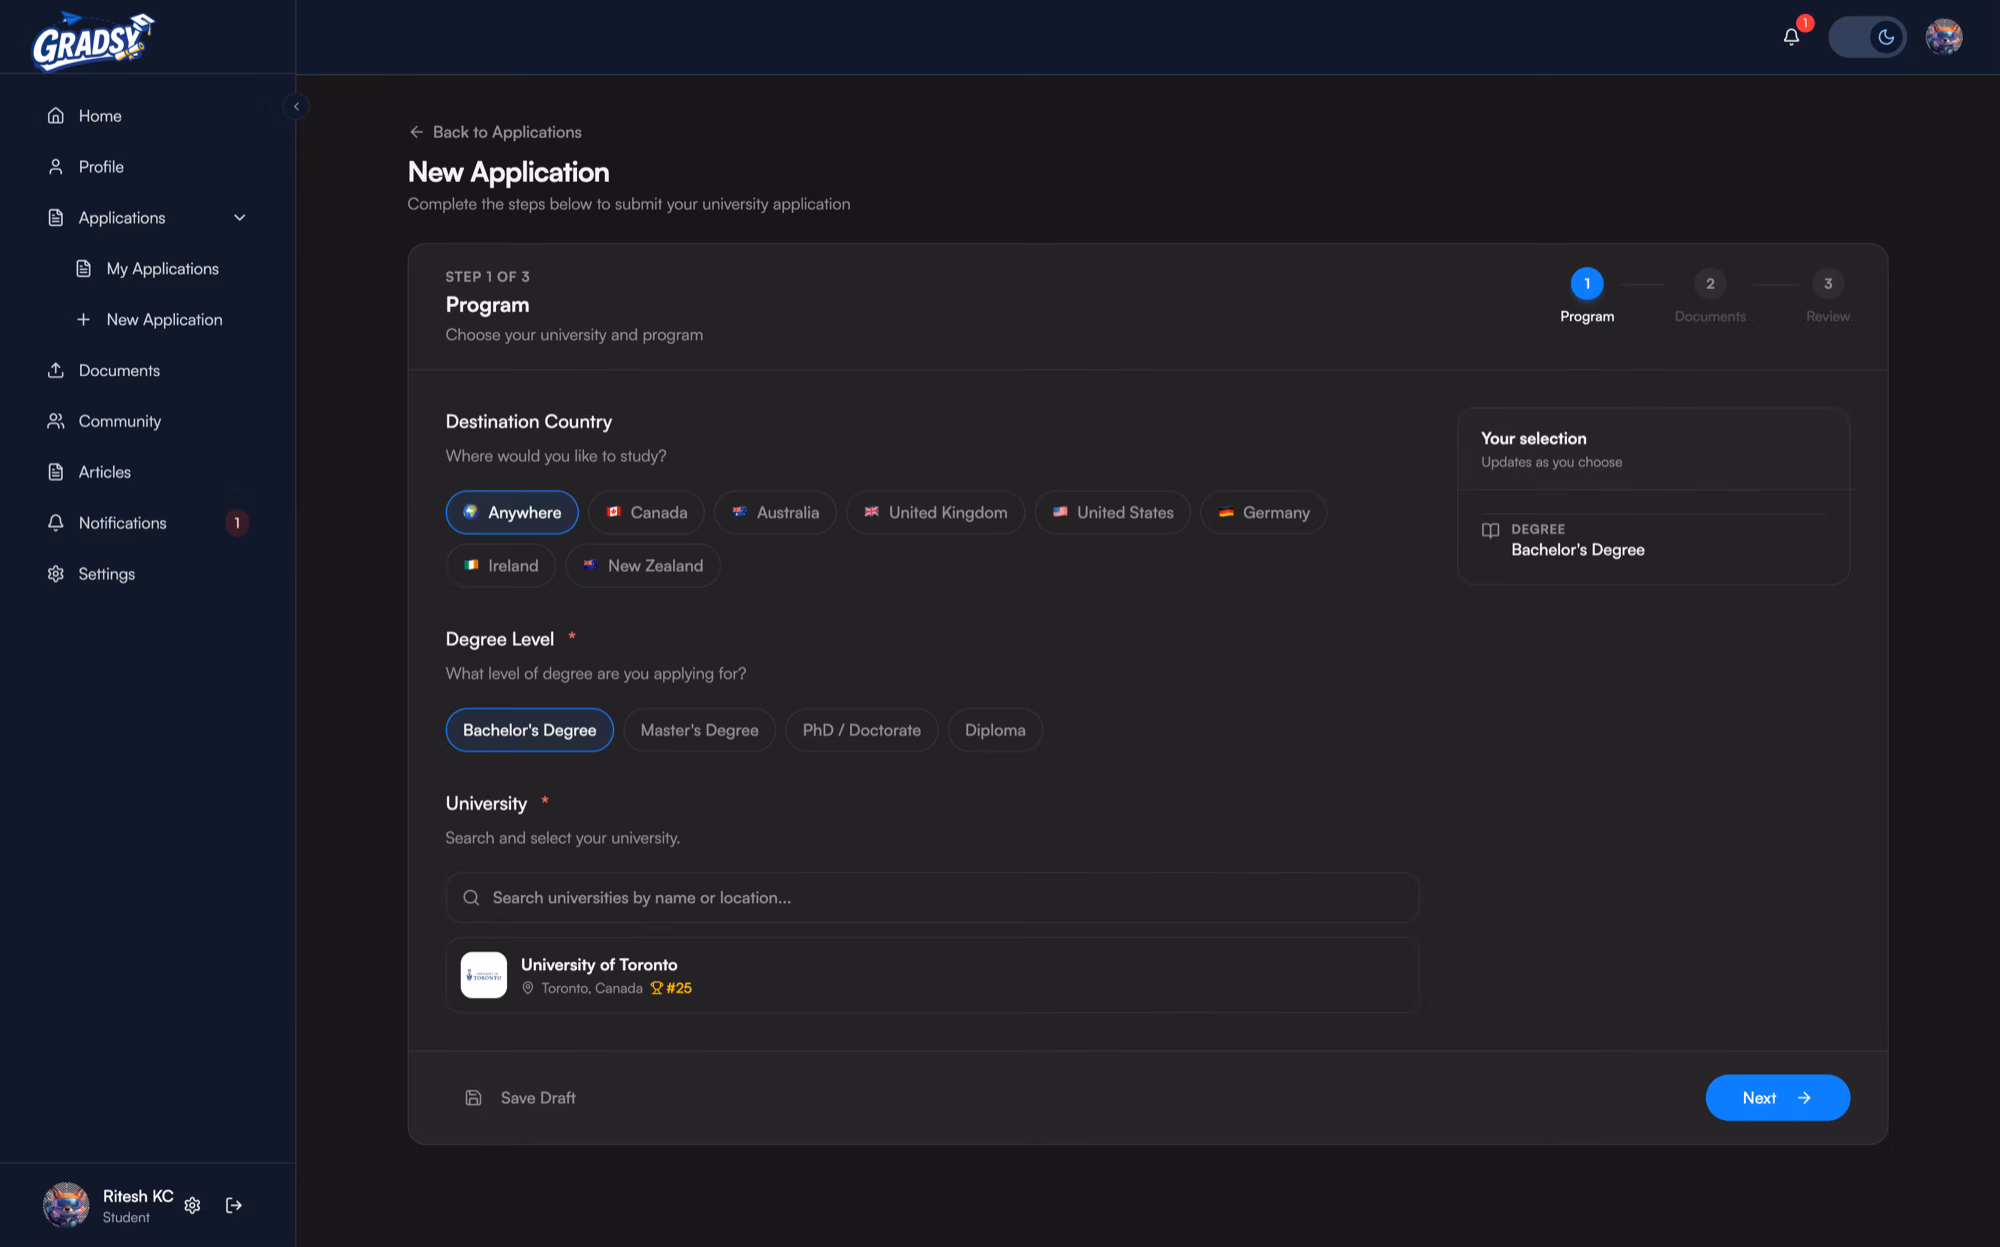
Task: Focus the university search field
Action: (x=932, y=898)
